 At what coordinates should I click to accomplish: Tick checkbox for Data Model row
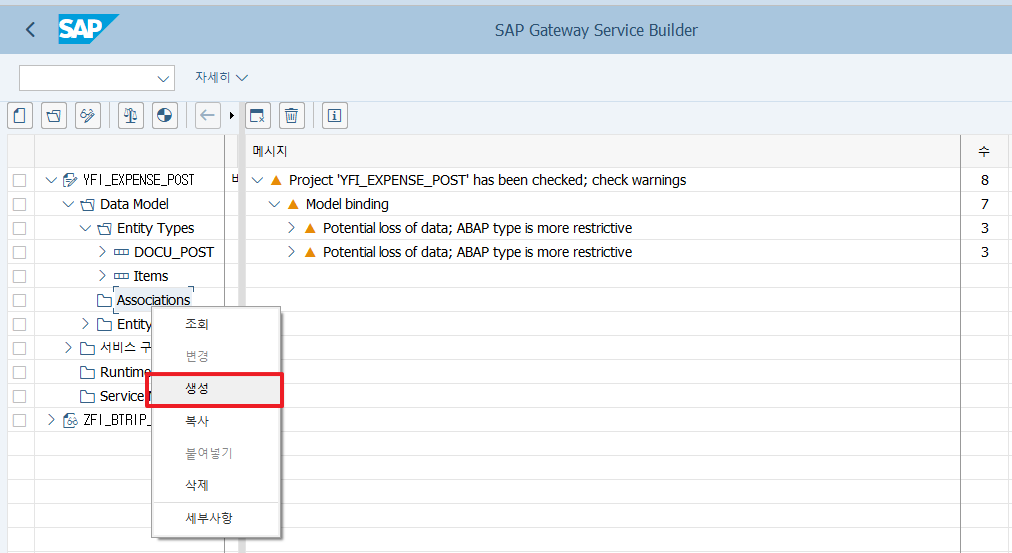19,204
